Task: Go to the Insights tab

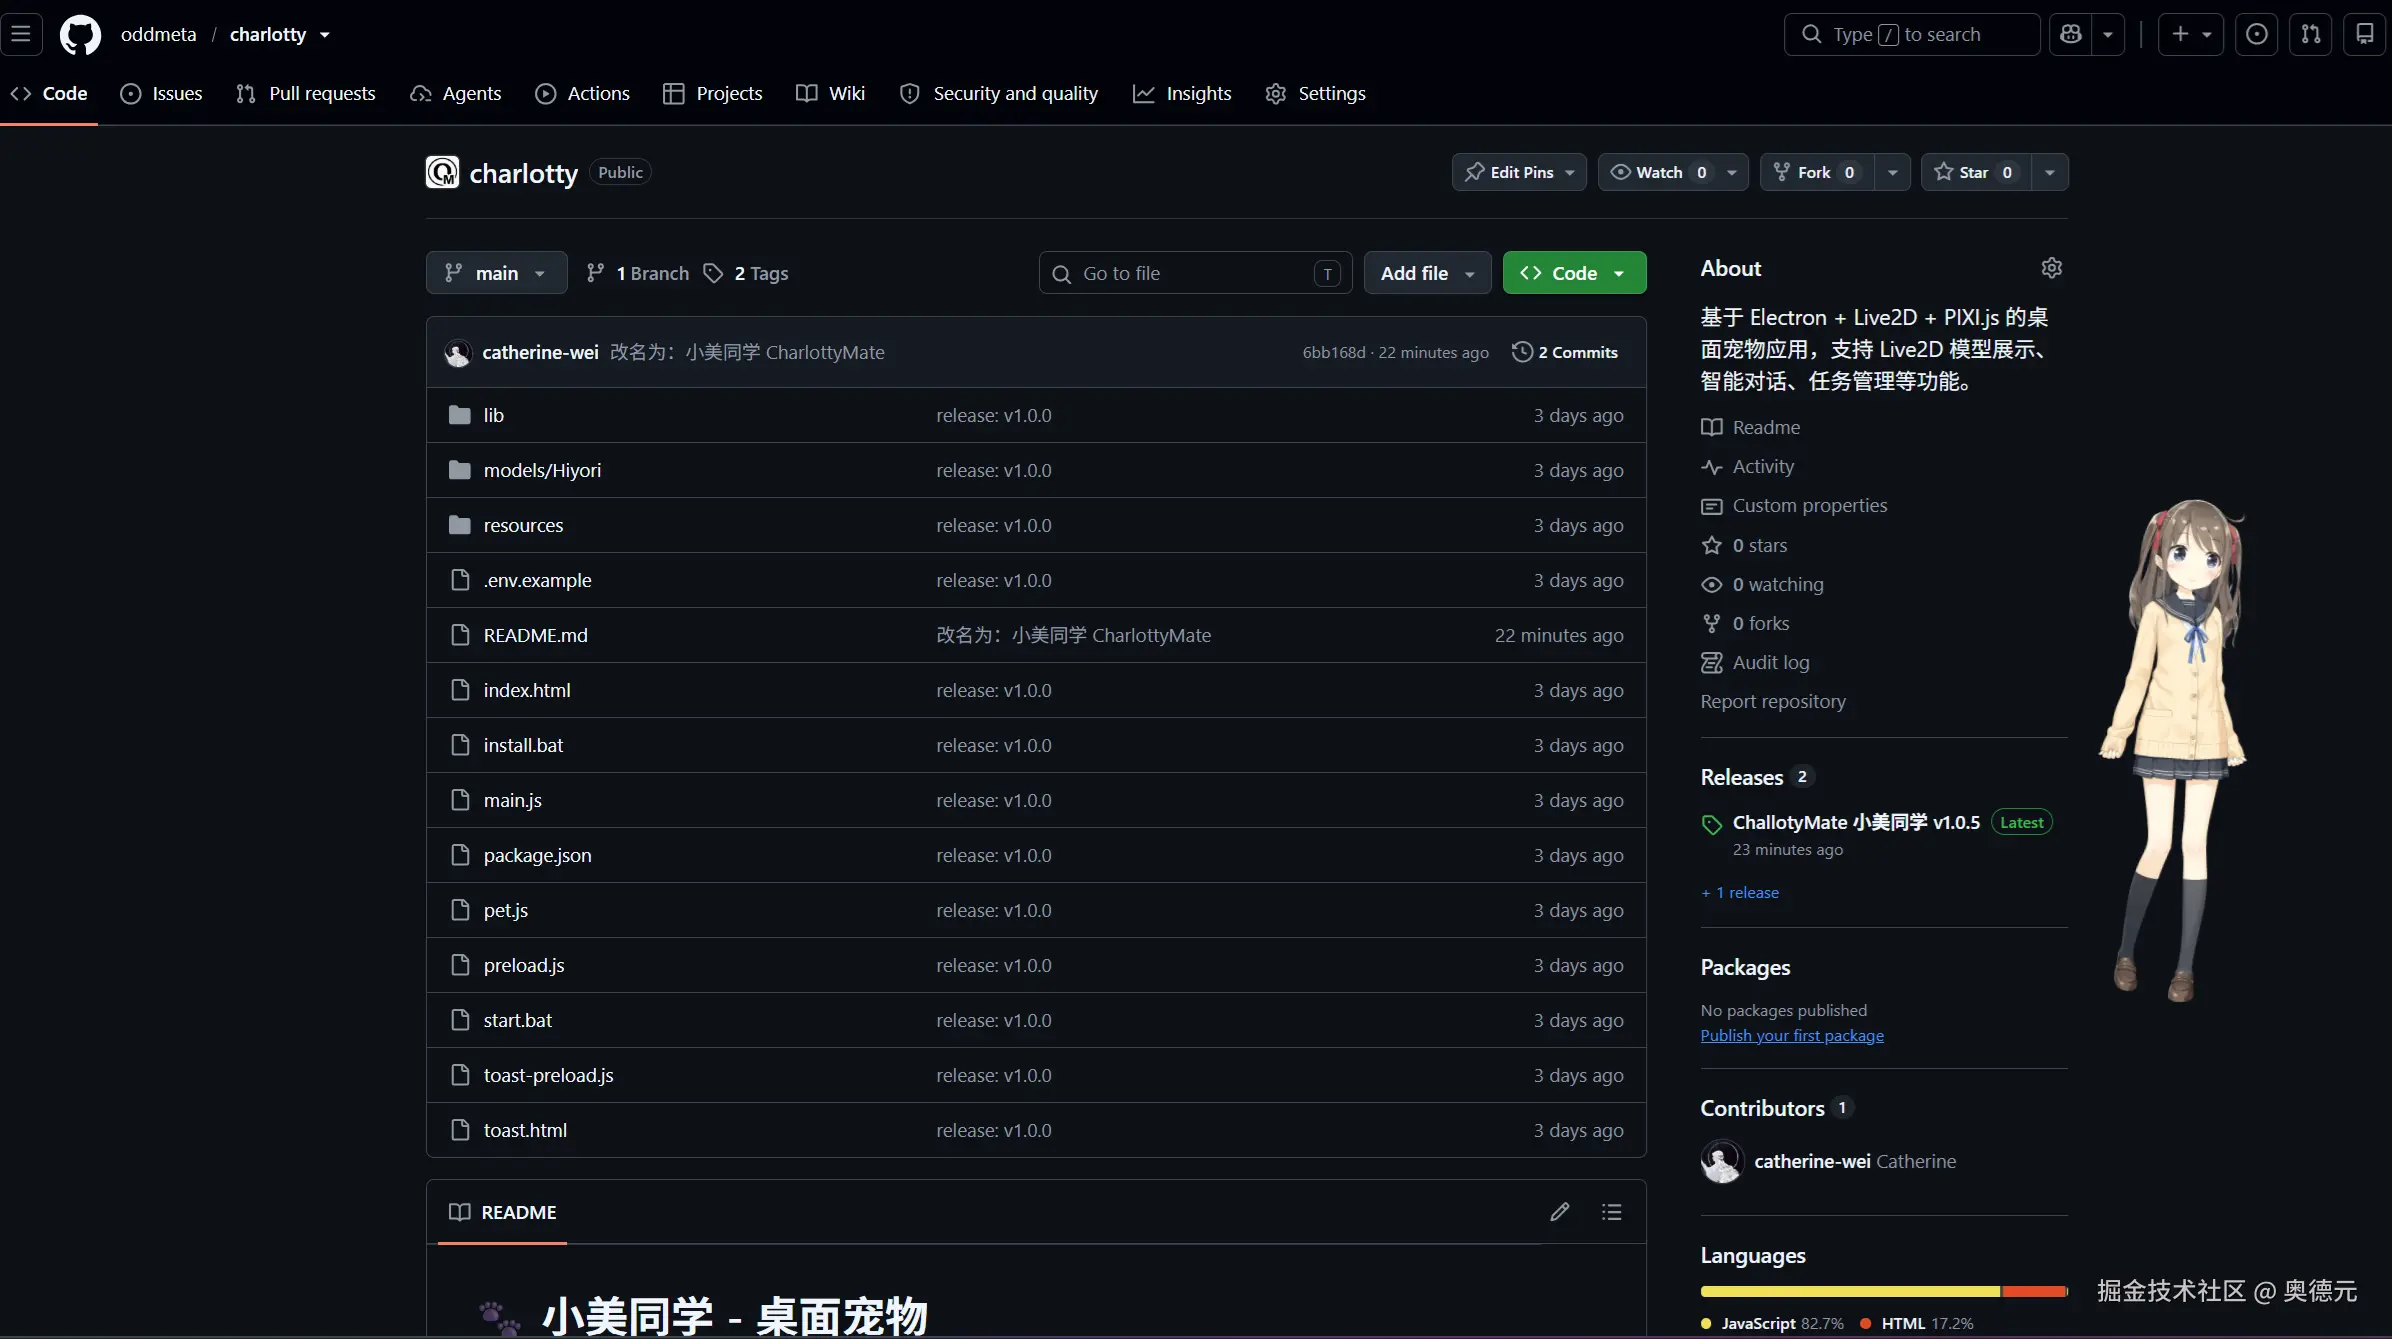Action: click(x=1182, y=93)
